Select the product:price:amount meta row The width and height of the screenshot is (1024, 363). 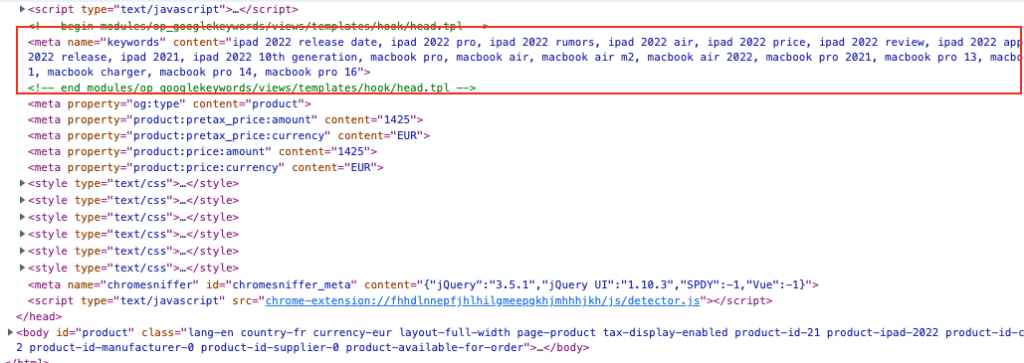click(x=202, y=151)
